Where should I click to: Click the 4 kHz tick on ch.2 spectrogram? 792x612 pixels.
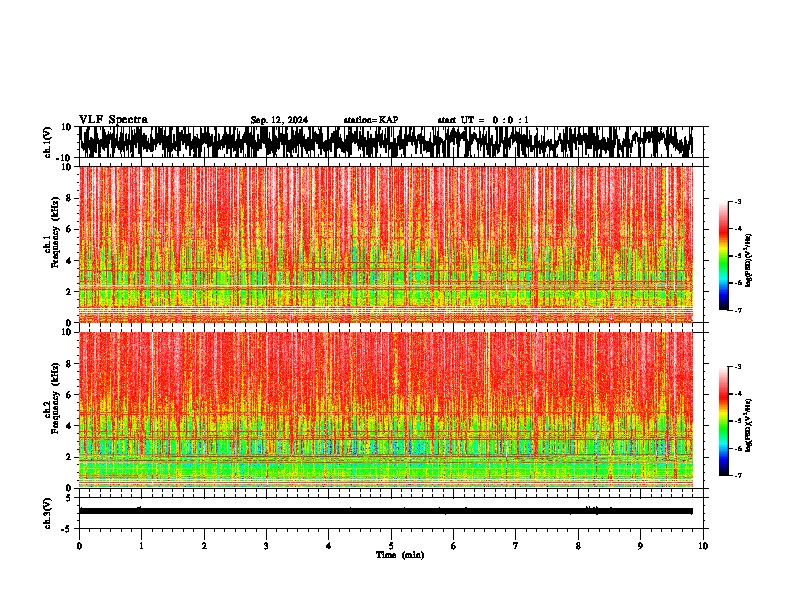coord(69,426)
